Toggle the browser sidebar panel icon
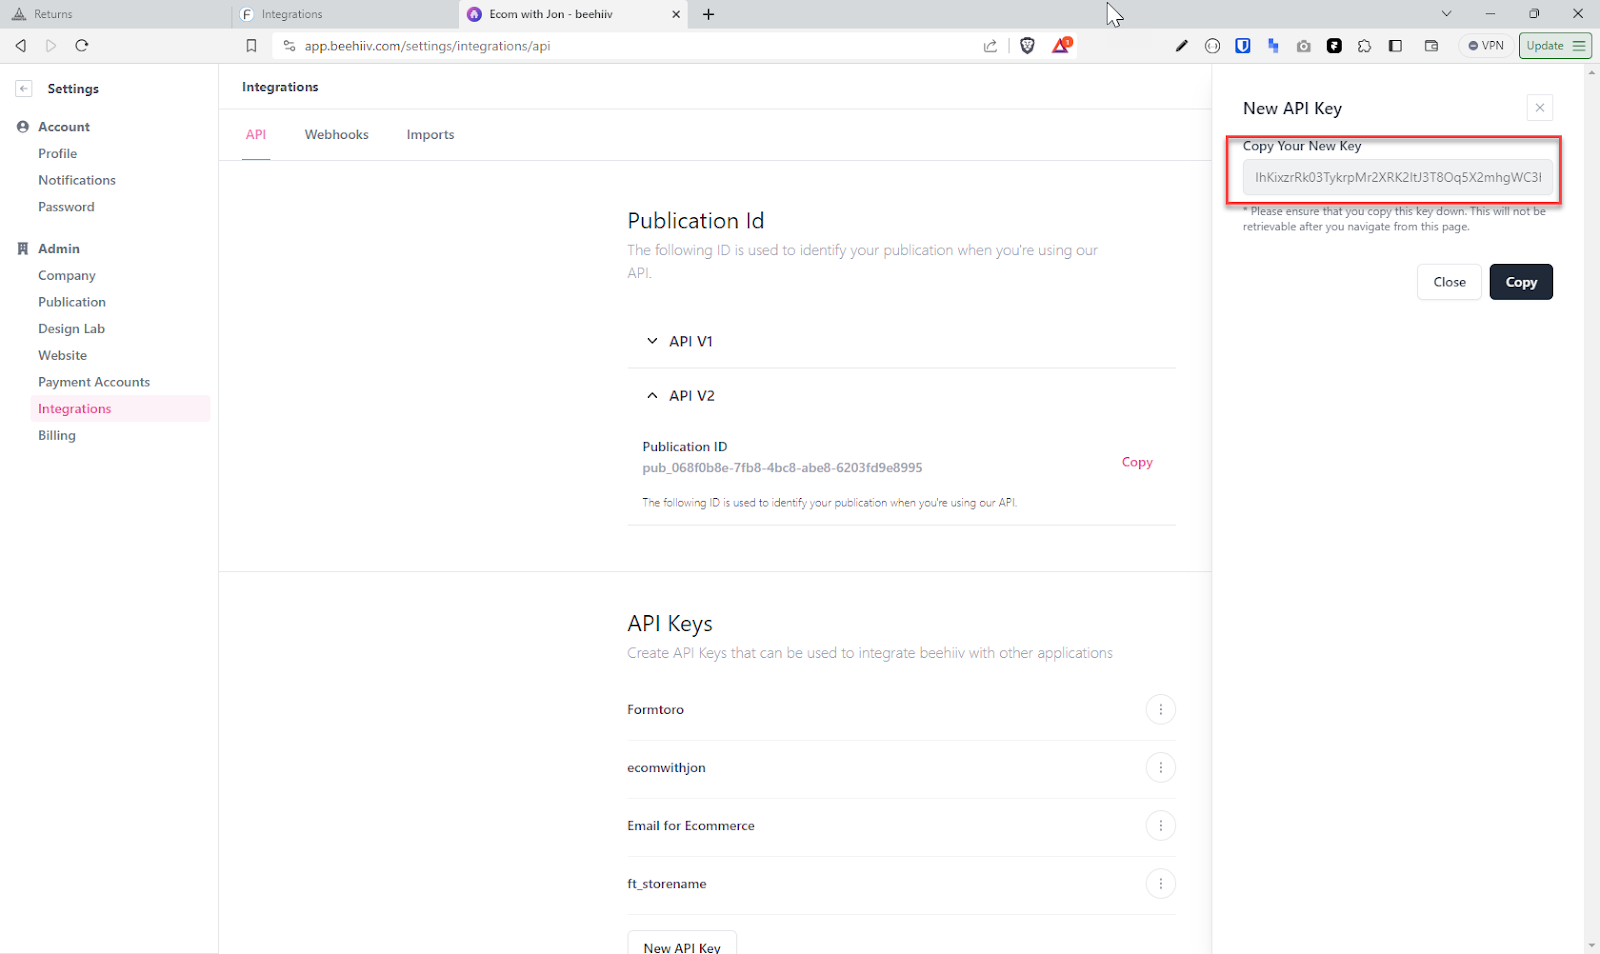This screenshot has width=1600, height=954. tap(1396, 46)
